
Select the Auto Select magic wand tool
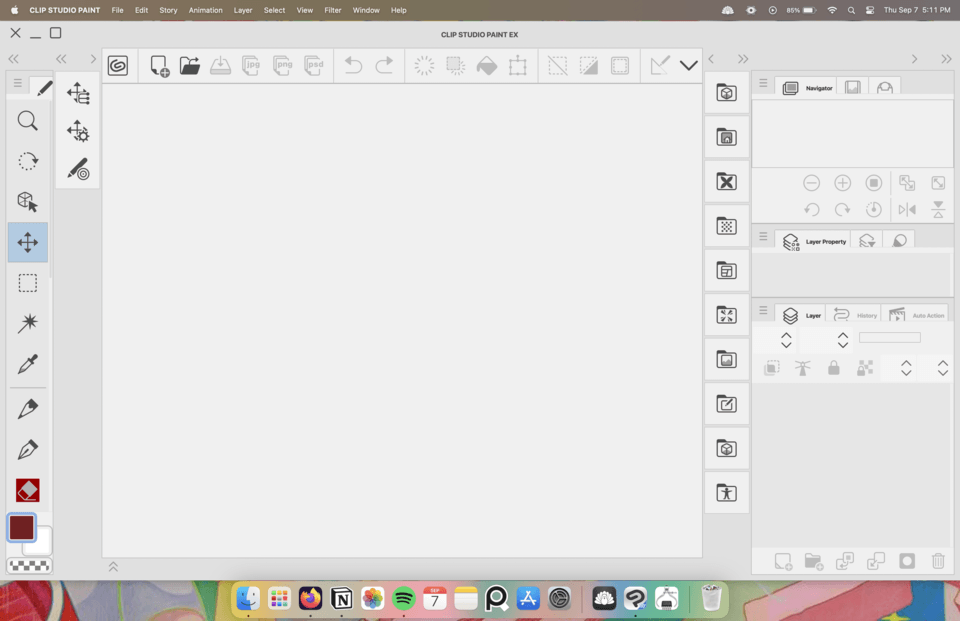tap(27, 322)
